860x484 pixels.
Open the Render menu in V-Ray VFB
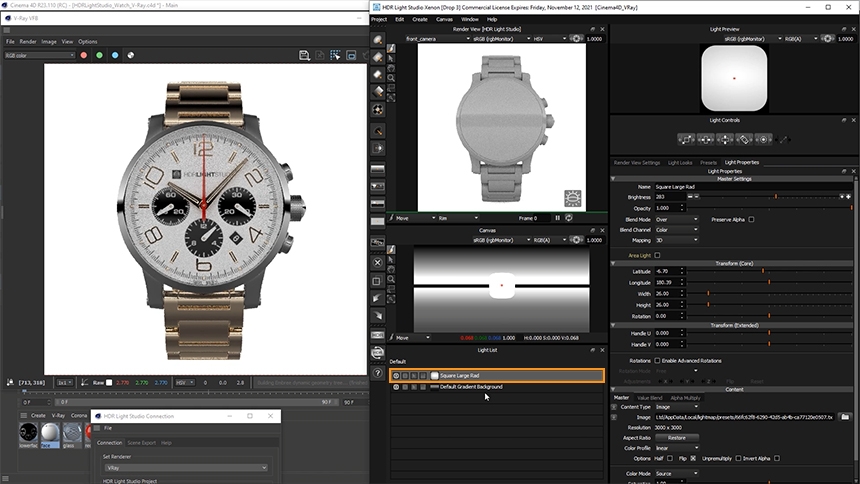[x=28, y=42]
